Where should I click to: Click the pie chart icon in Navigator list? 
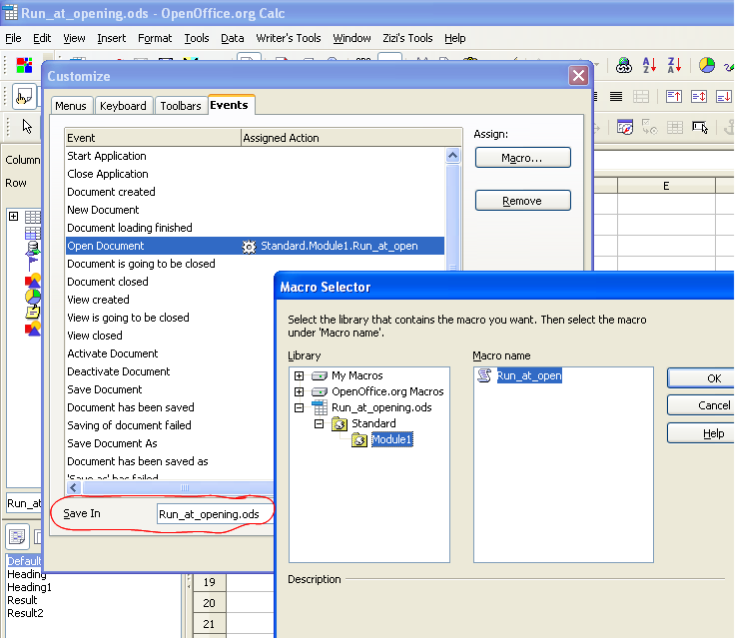tap(33, 296)
